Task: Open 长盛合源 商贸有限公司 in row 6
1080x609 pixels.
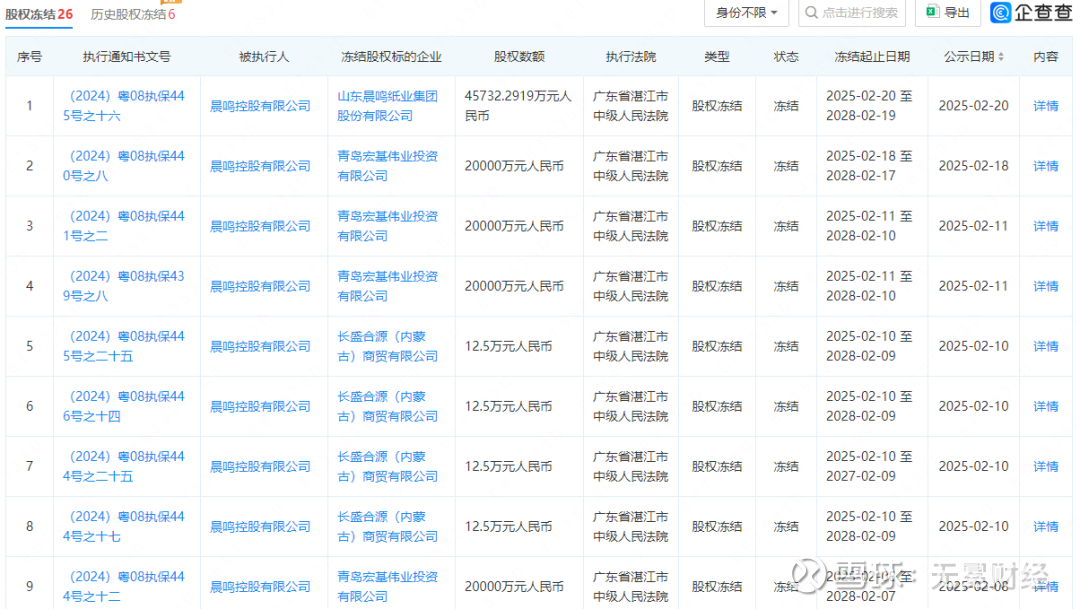Action: coord(388,406)
